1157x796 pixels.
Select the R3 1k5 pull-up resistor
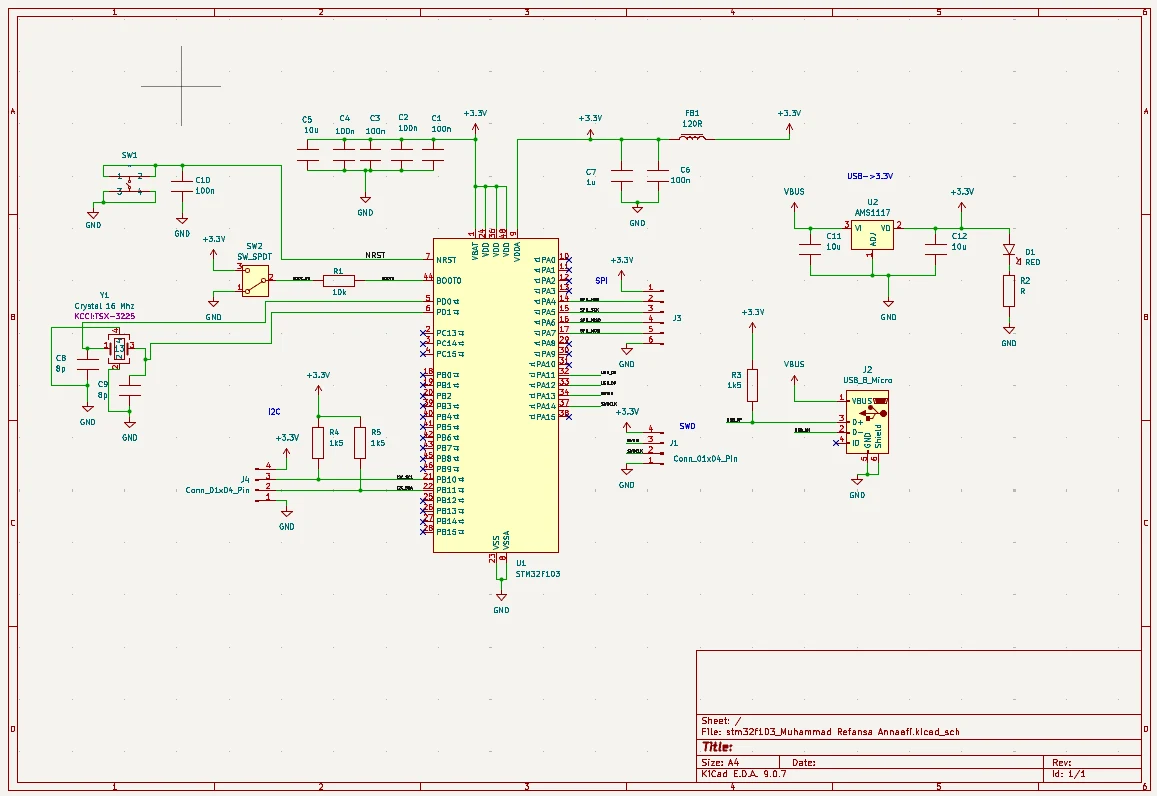point(752,385)
